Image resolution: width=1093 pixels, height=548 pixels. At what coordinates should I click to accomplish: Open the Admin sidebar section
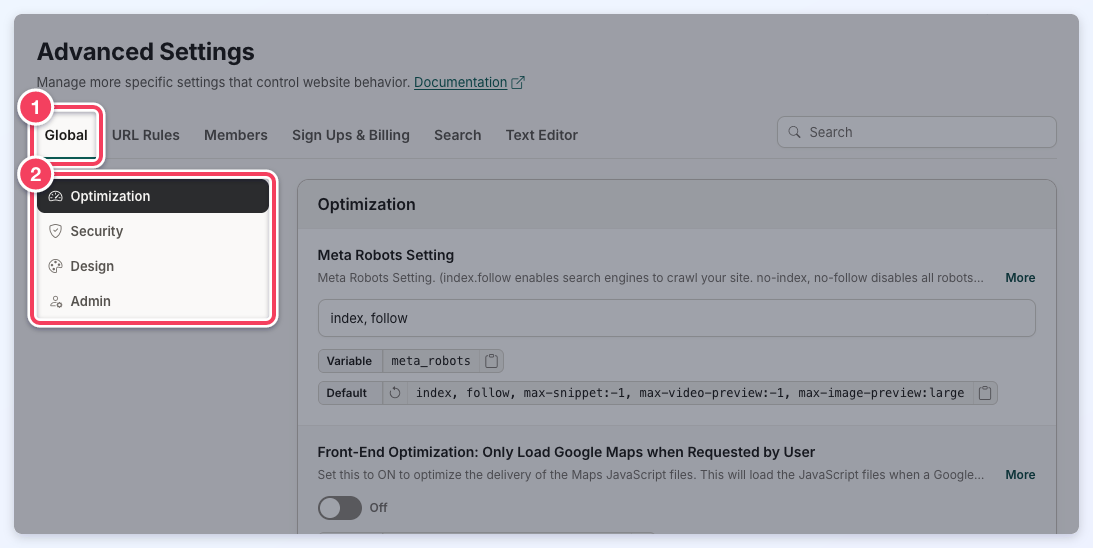pyautogui.click(x=153, y=301)
